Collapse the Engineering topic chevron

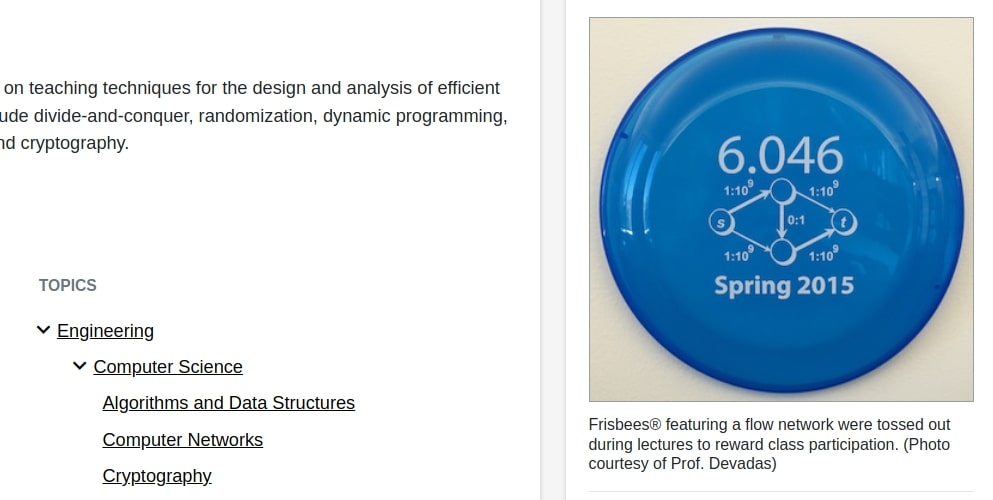point(43,330)
